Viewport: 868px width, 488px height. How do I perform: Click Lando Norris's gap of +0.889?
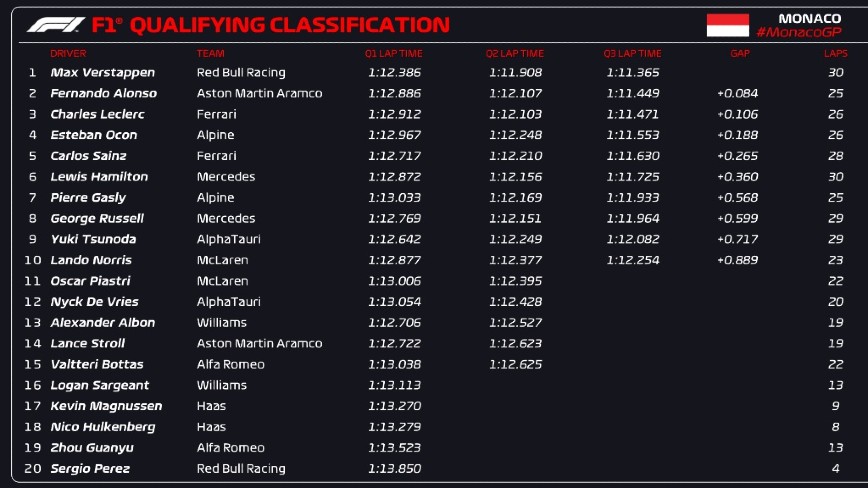[737, 260]
